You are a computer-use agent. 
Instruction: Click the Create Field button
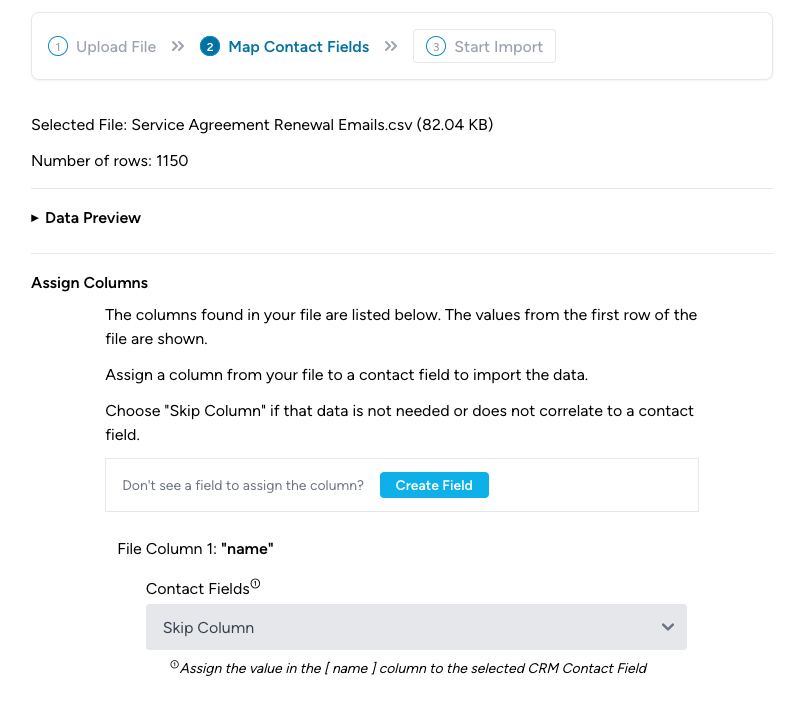434,485
